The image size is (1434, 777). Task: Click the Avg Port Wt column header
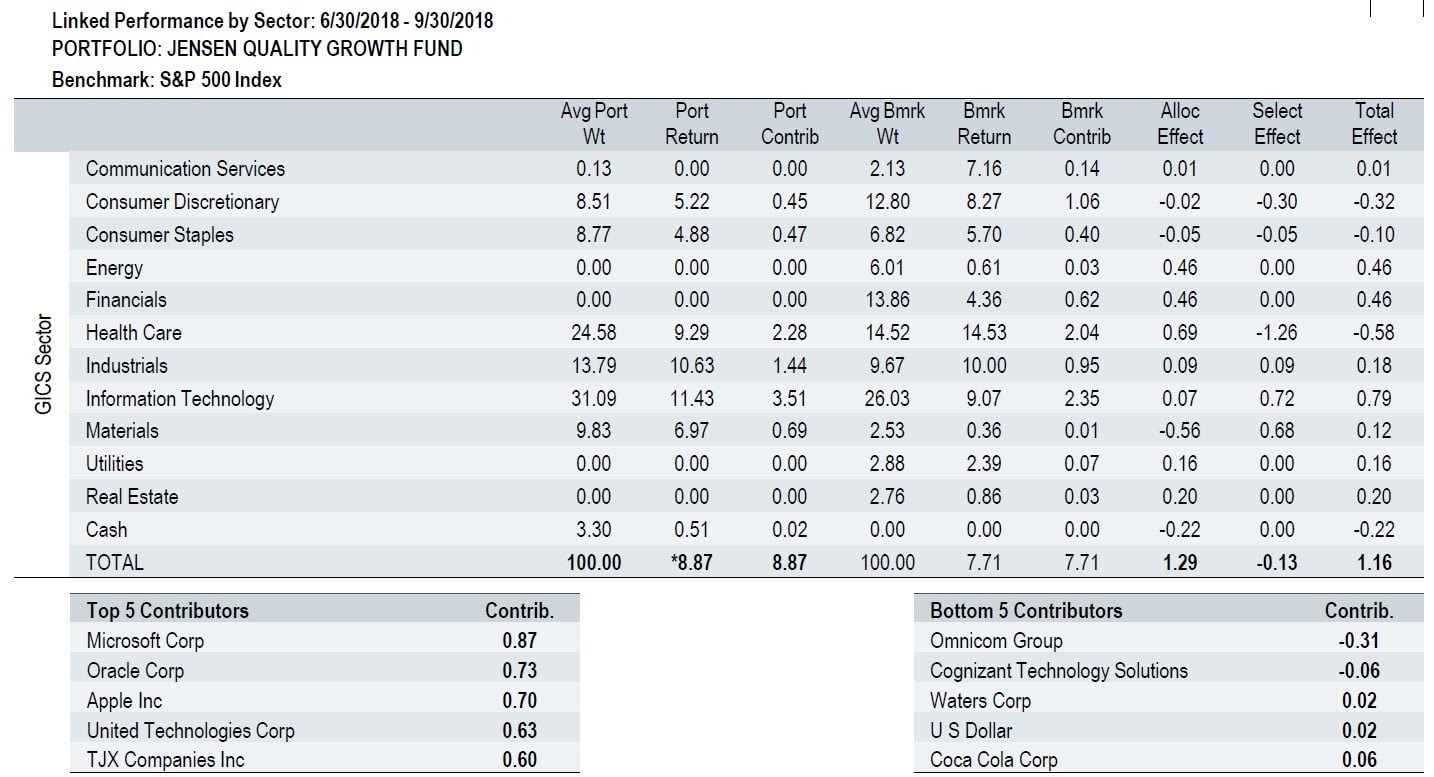tap(594, 124)
